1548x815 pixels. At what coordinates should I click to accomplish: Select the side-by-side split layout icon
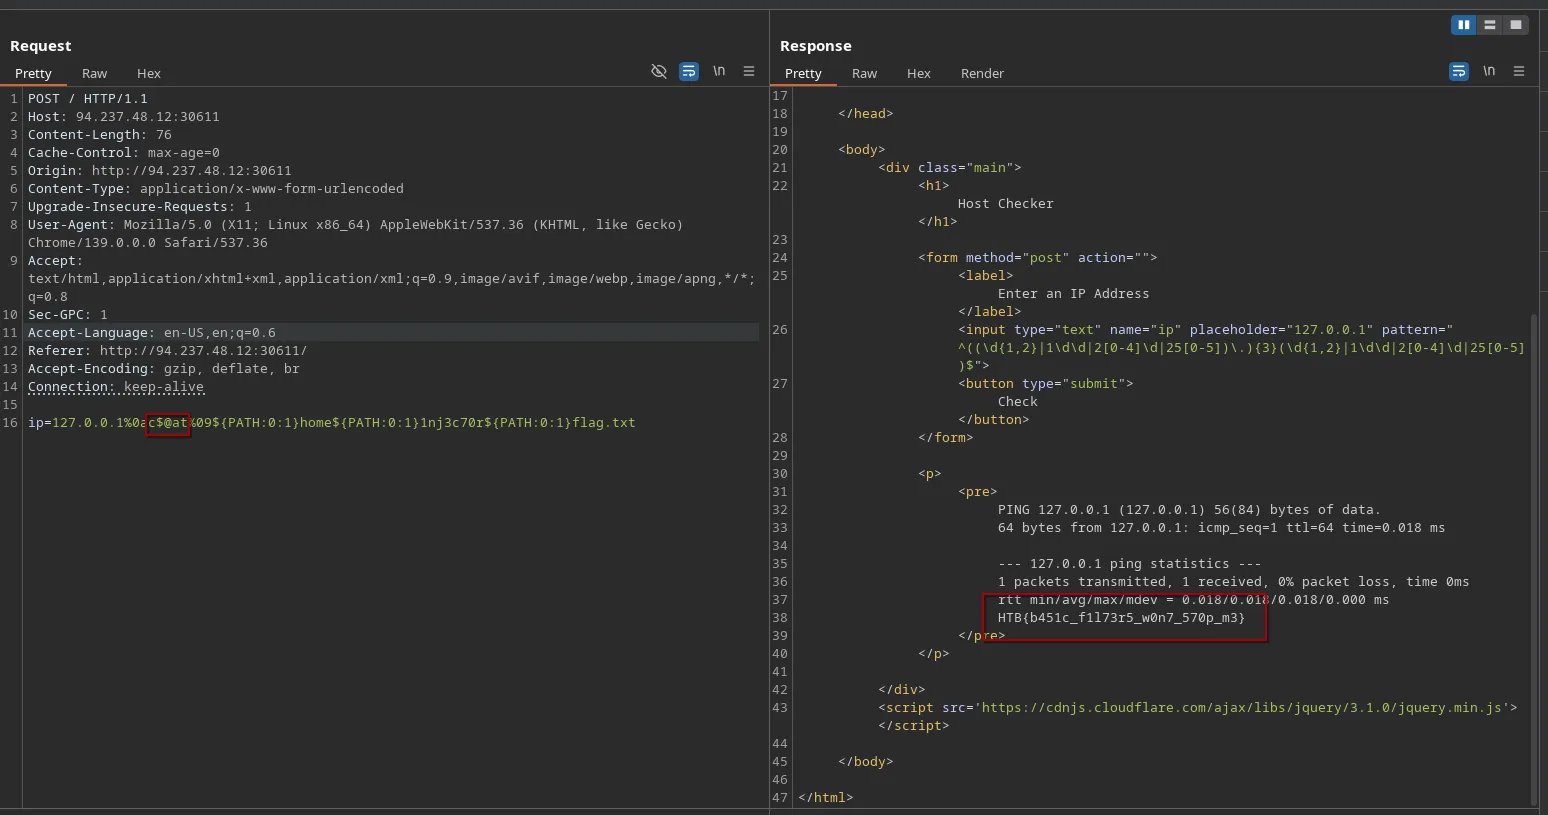tap(1464, 25)
